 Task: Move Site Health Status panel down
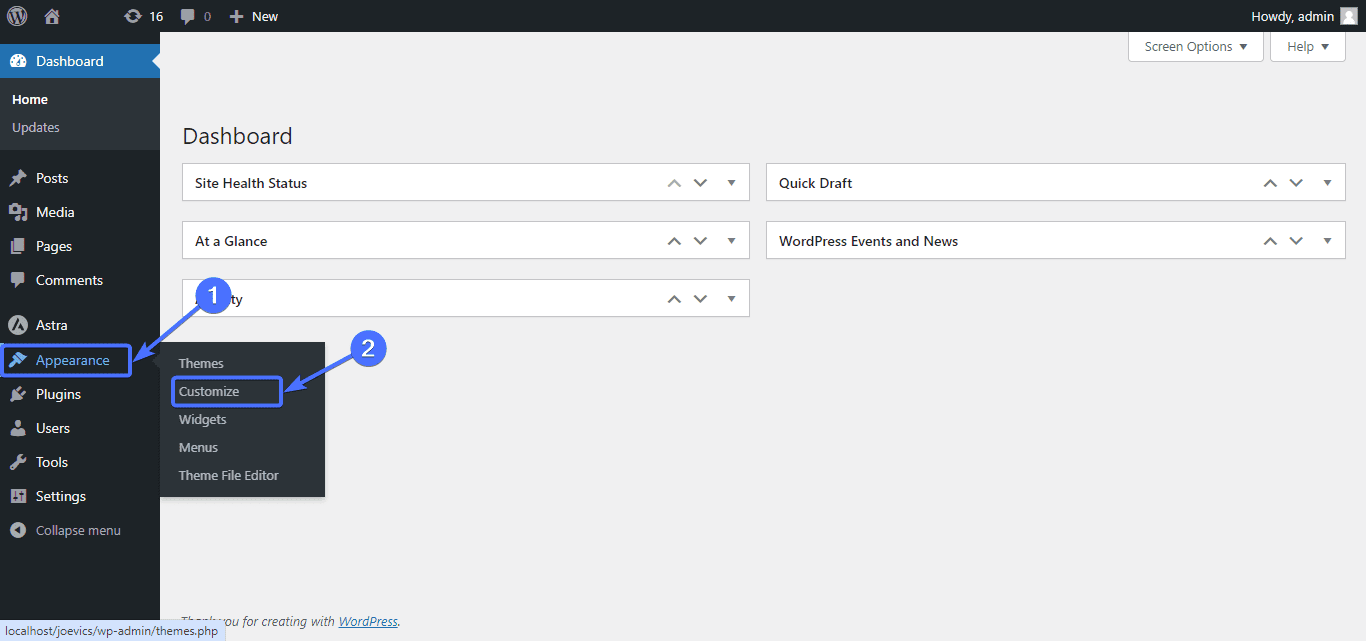701,183
